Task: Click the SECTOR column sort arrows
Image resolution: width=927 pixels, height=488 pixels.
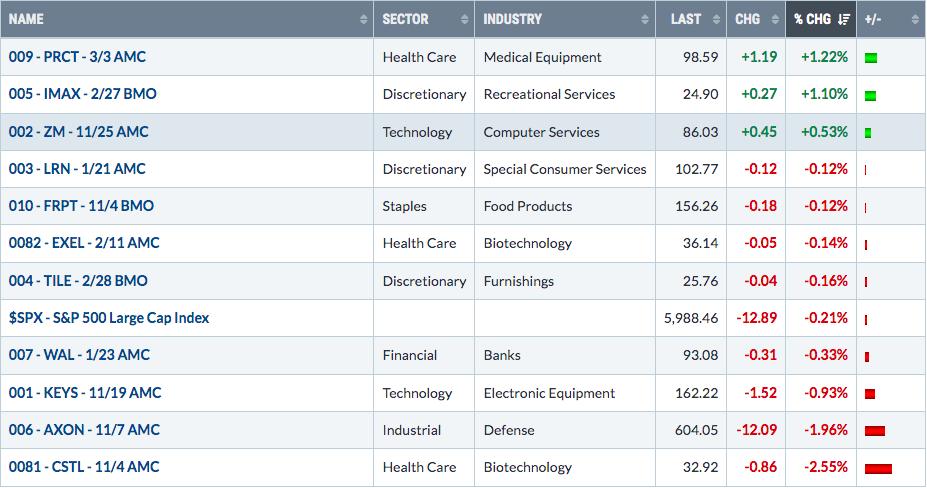Action: tap(465, 20)
